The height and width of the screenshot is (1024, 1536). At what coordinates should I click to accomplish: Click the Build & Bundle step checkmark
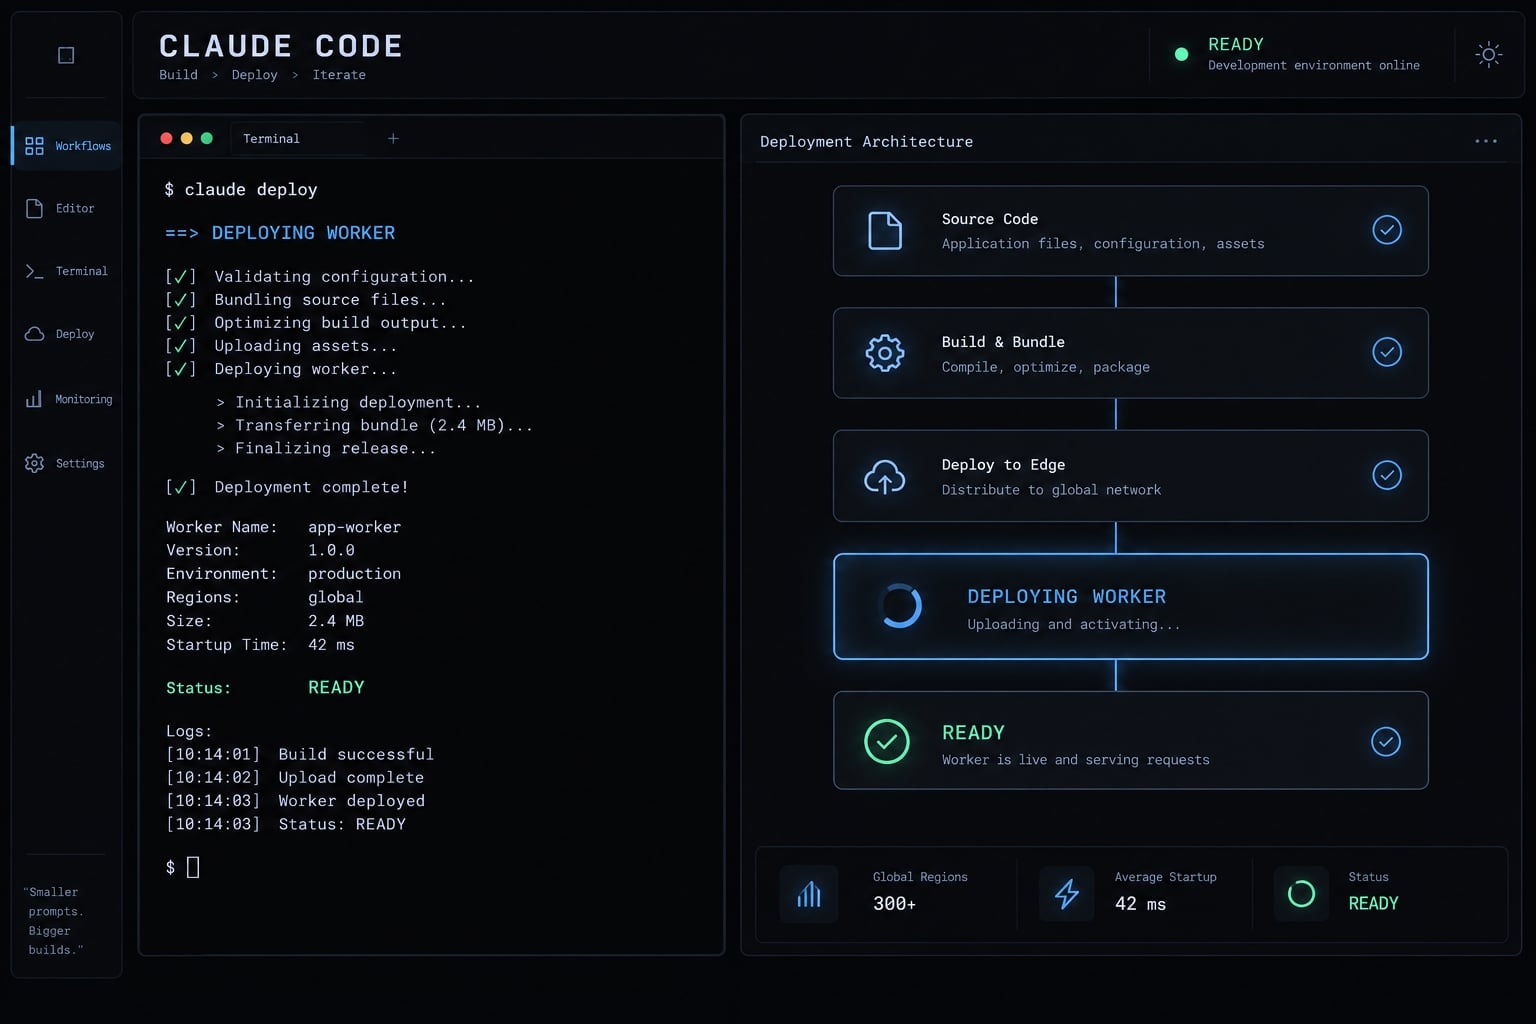pyautogui.click(x=1386, y=352)
